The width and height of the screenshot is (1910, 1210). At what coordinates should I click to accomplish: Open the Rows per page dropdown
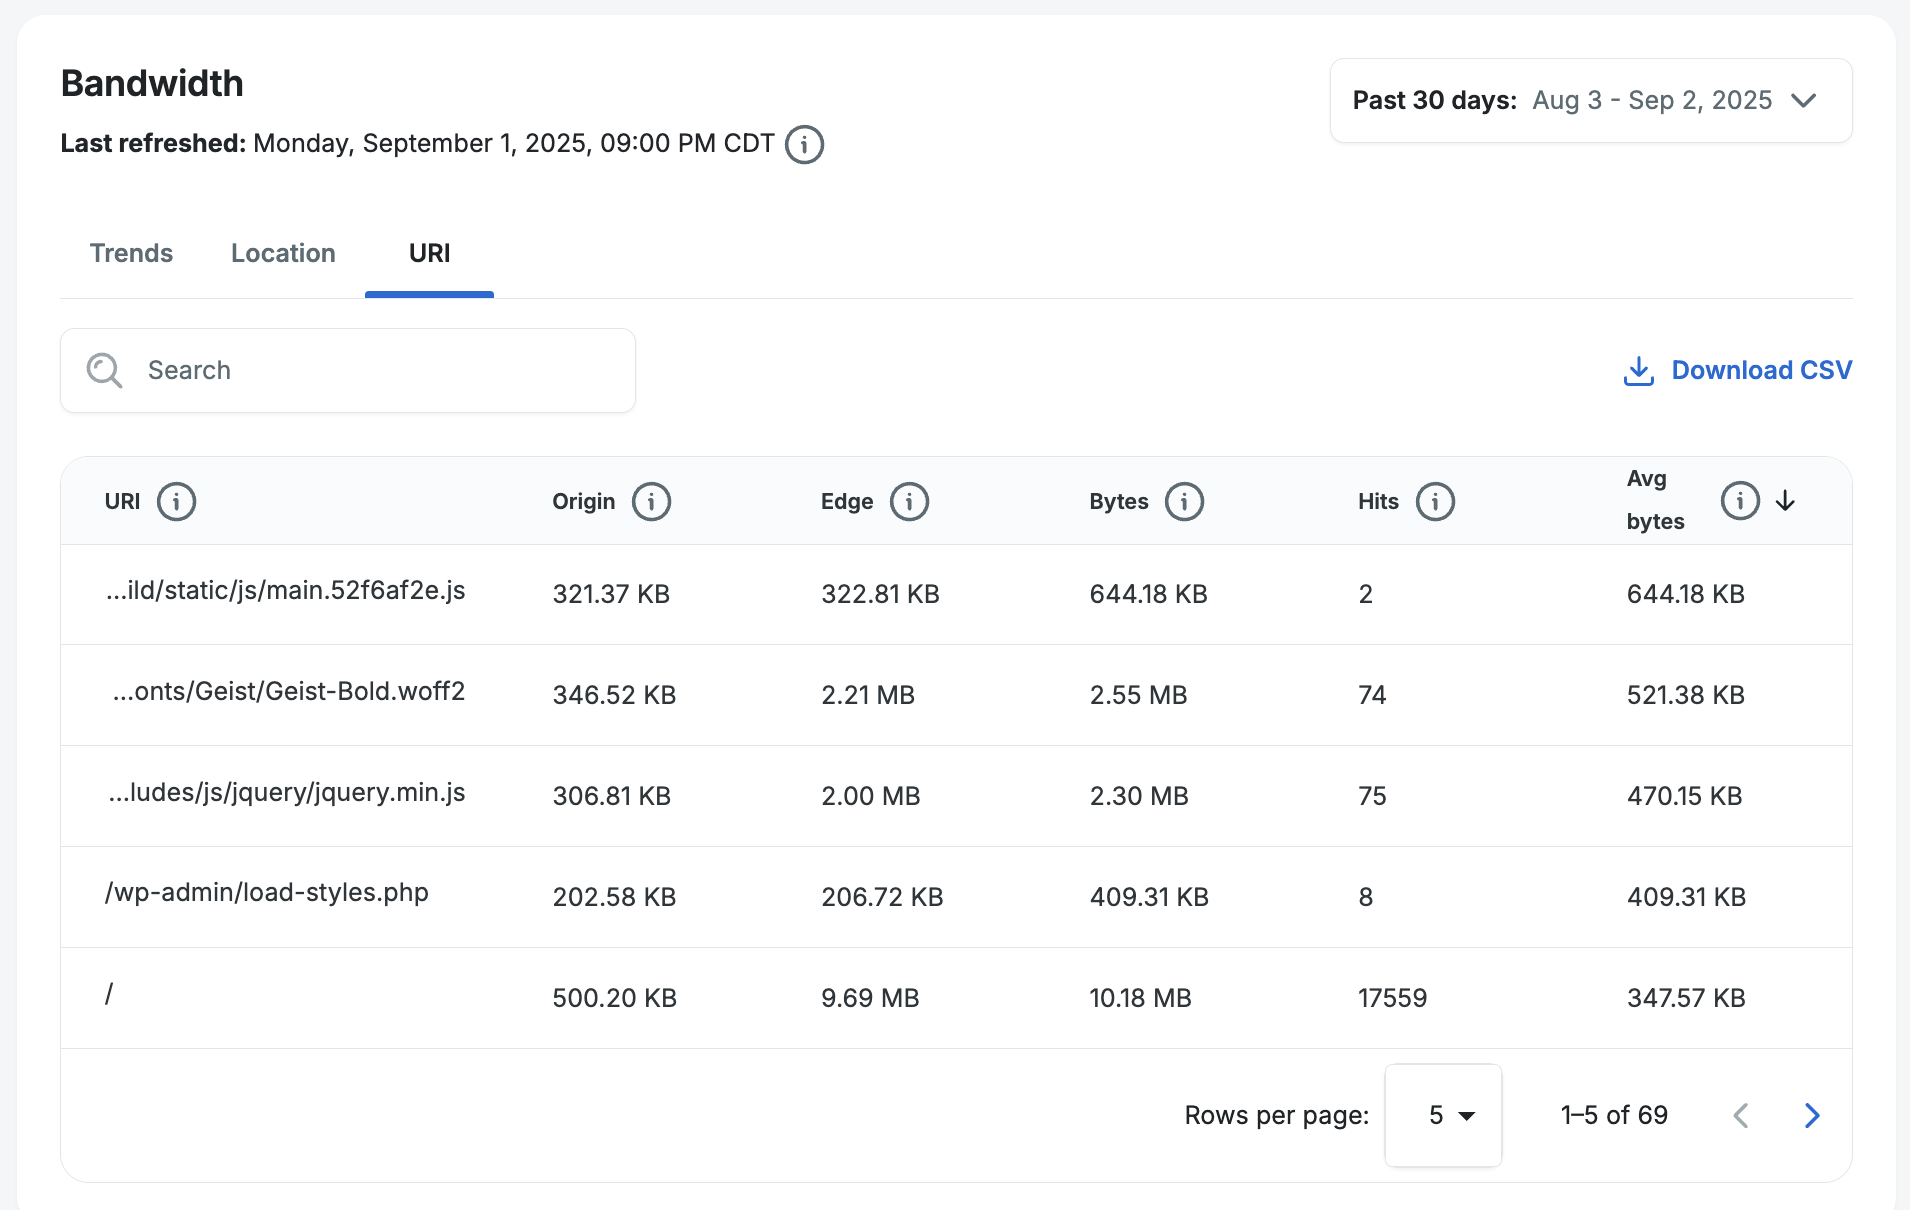[x=1442, y=1115]
